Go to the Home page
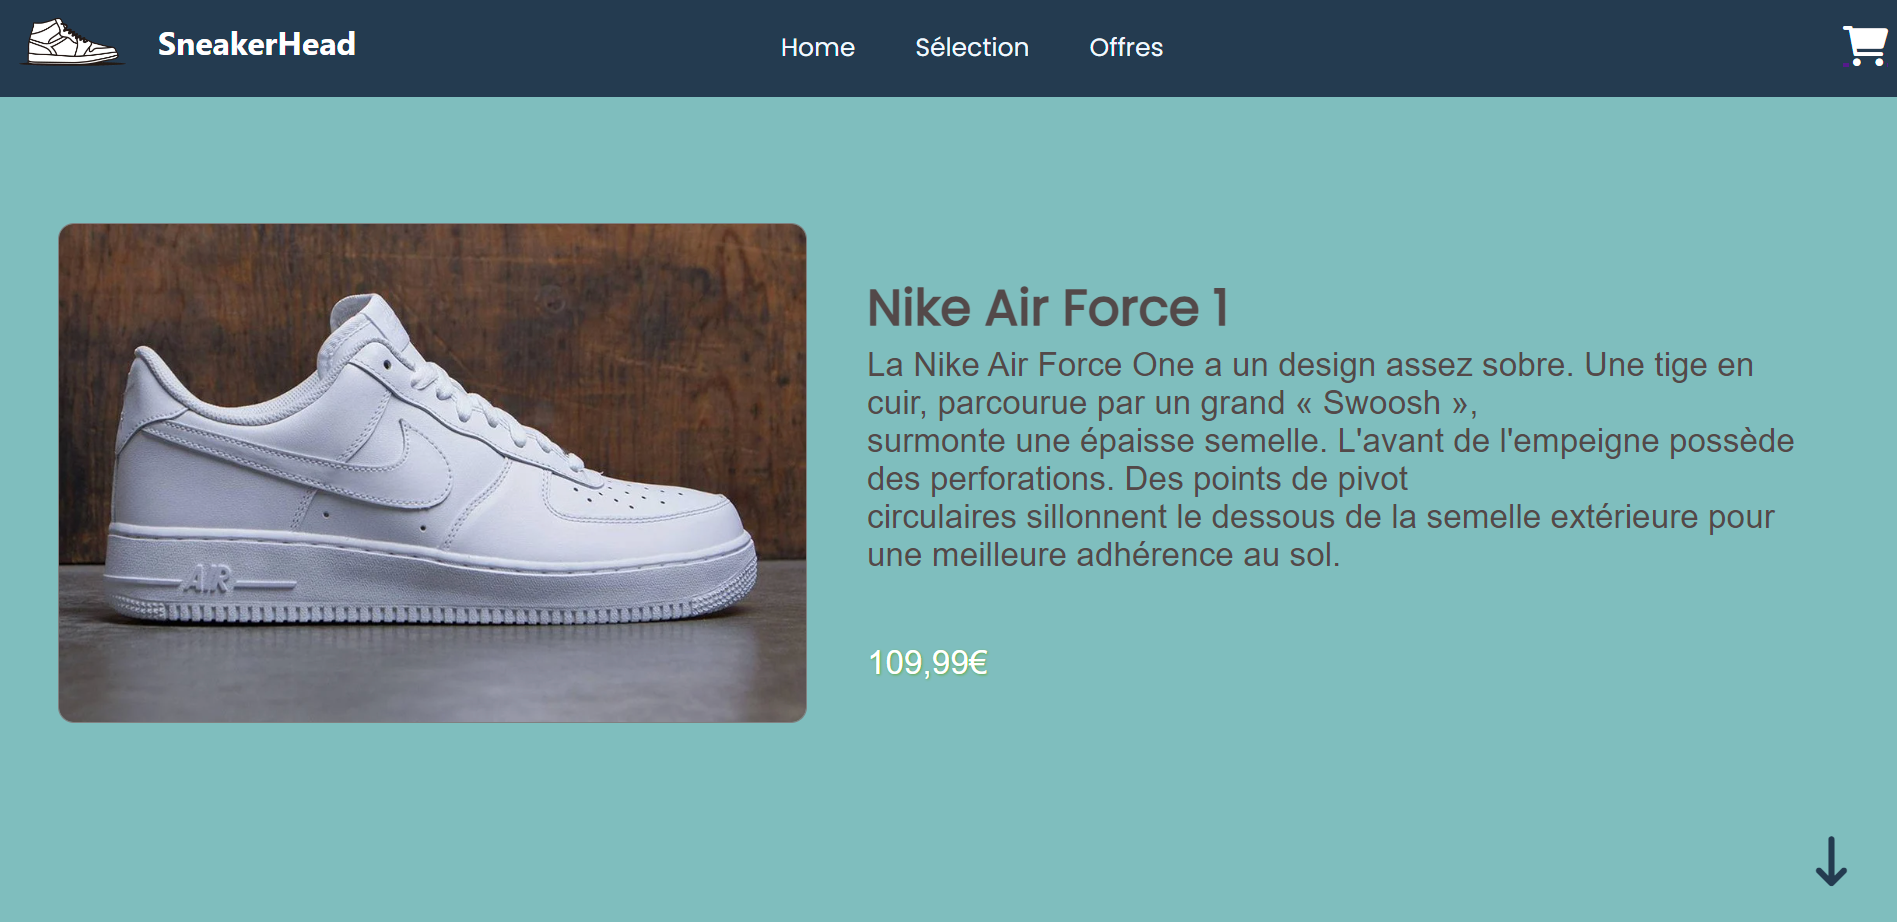The image size is (1897, 922). point(817,47)
